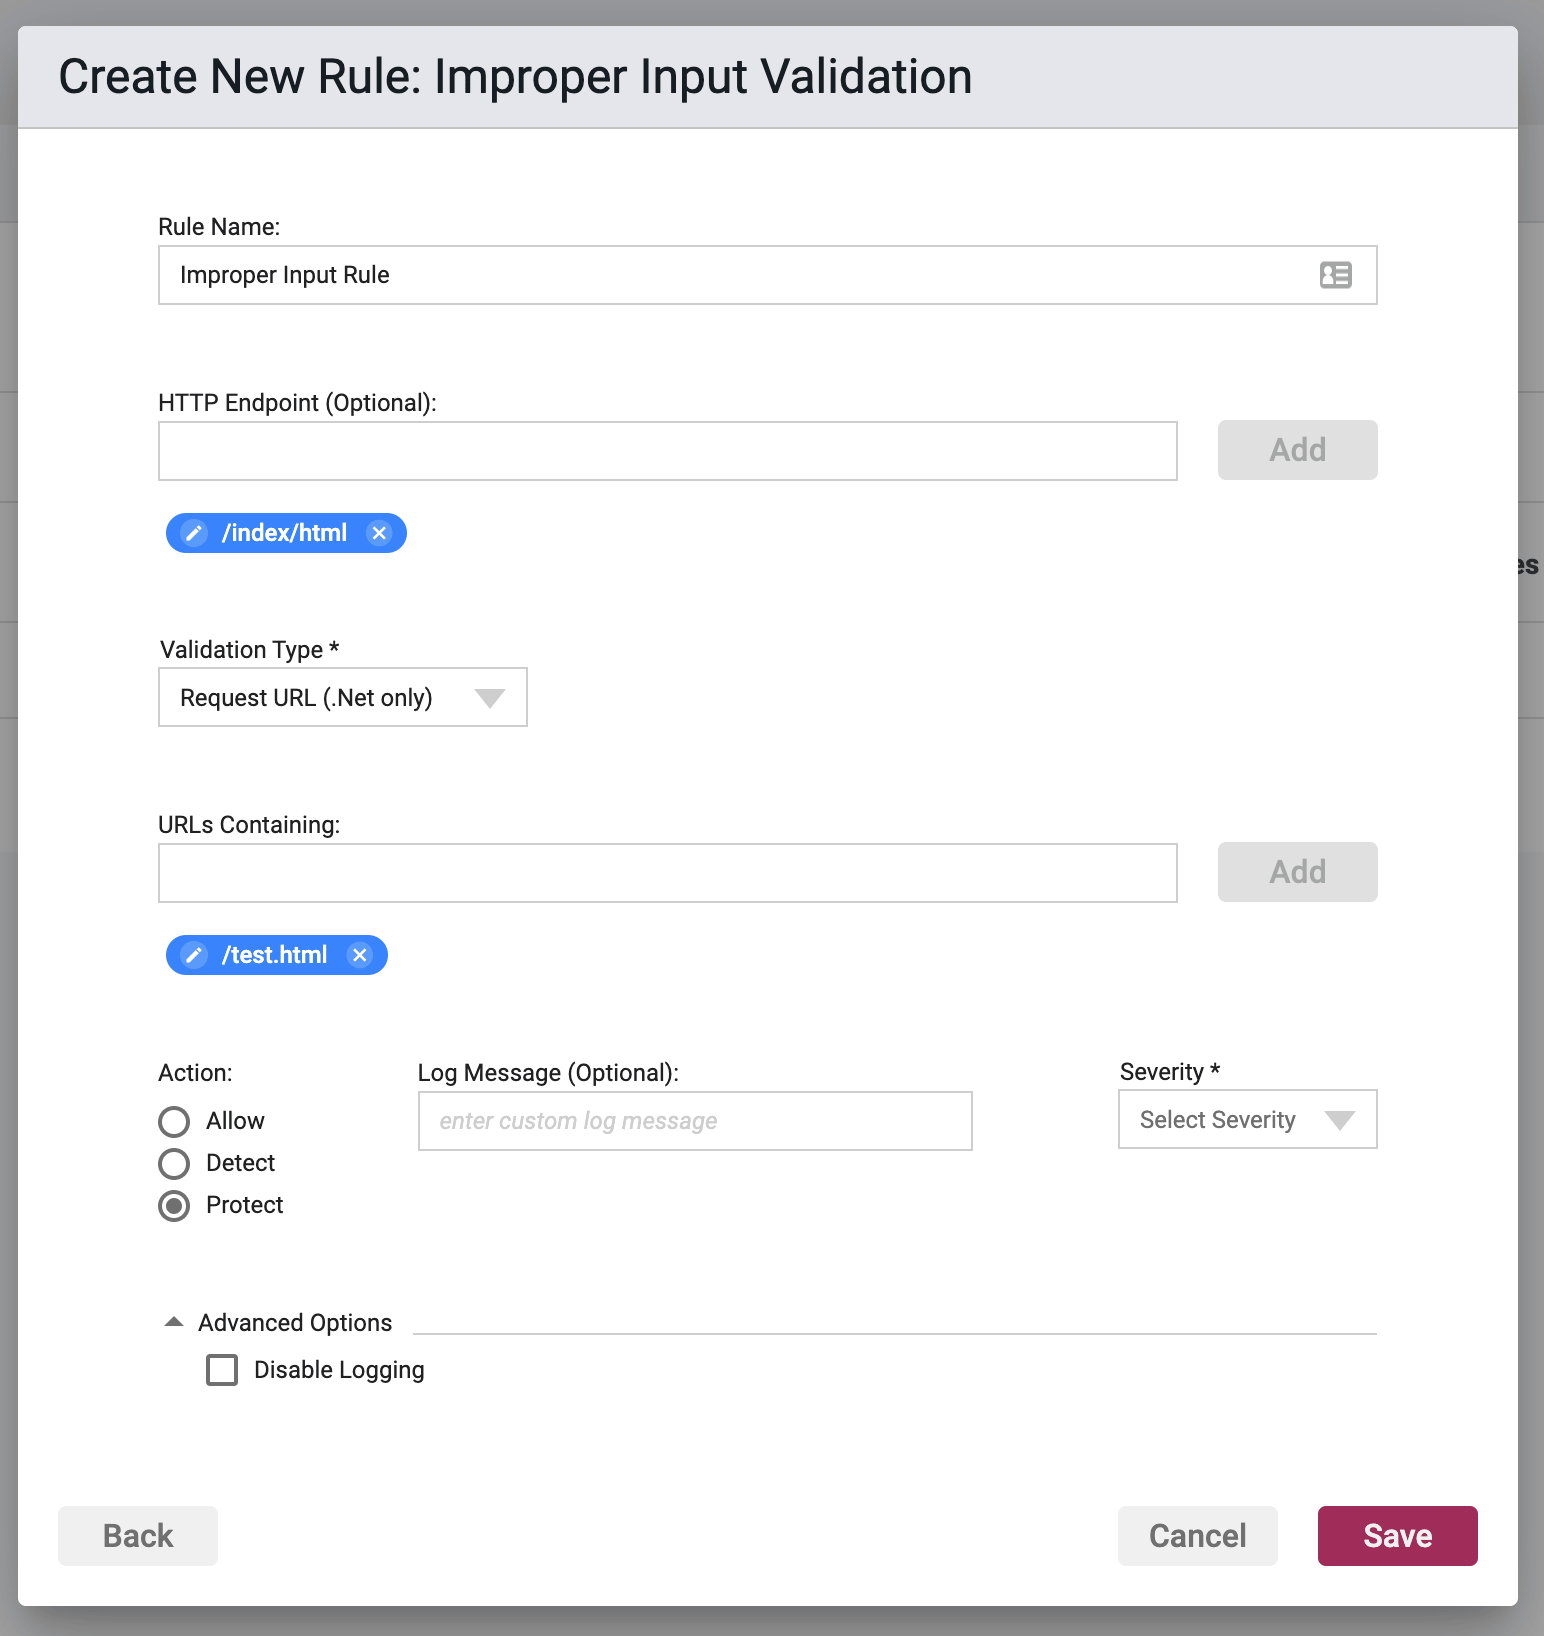Open Validation Type dropdown arrow

[x=490, y=698]
